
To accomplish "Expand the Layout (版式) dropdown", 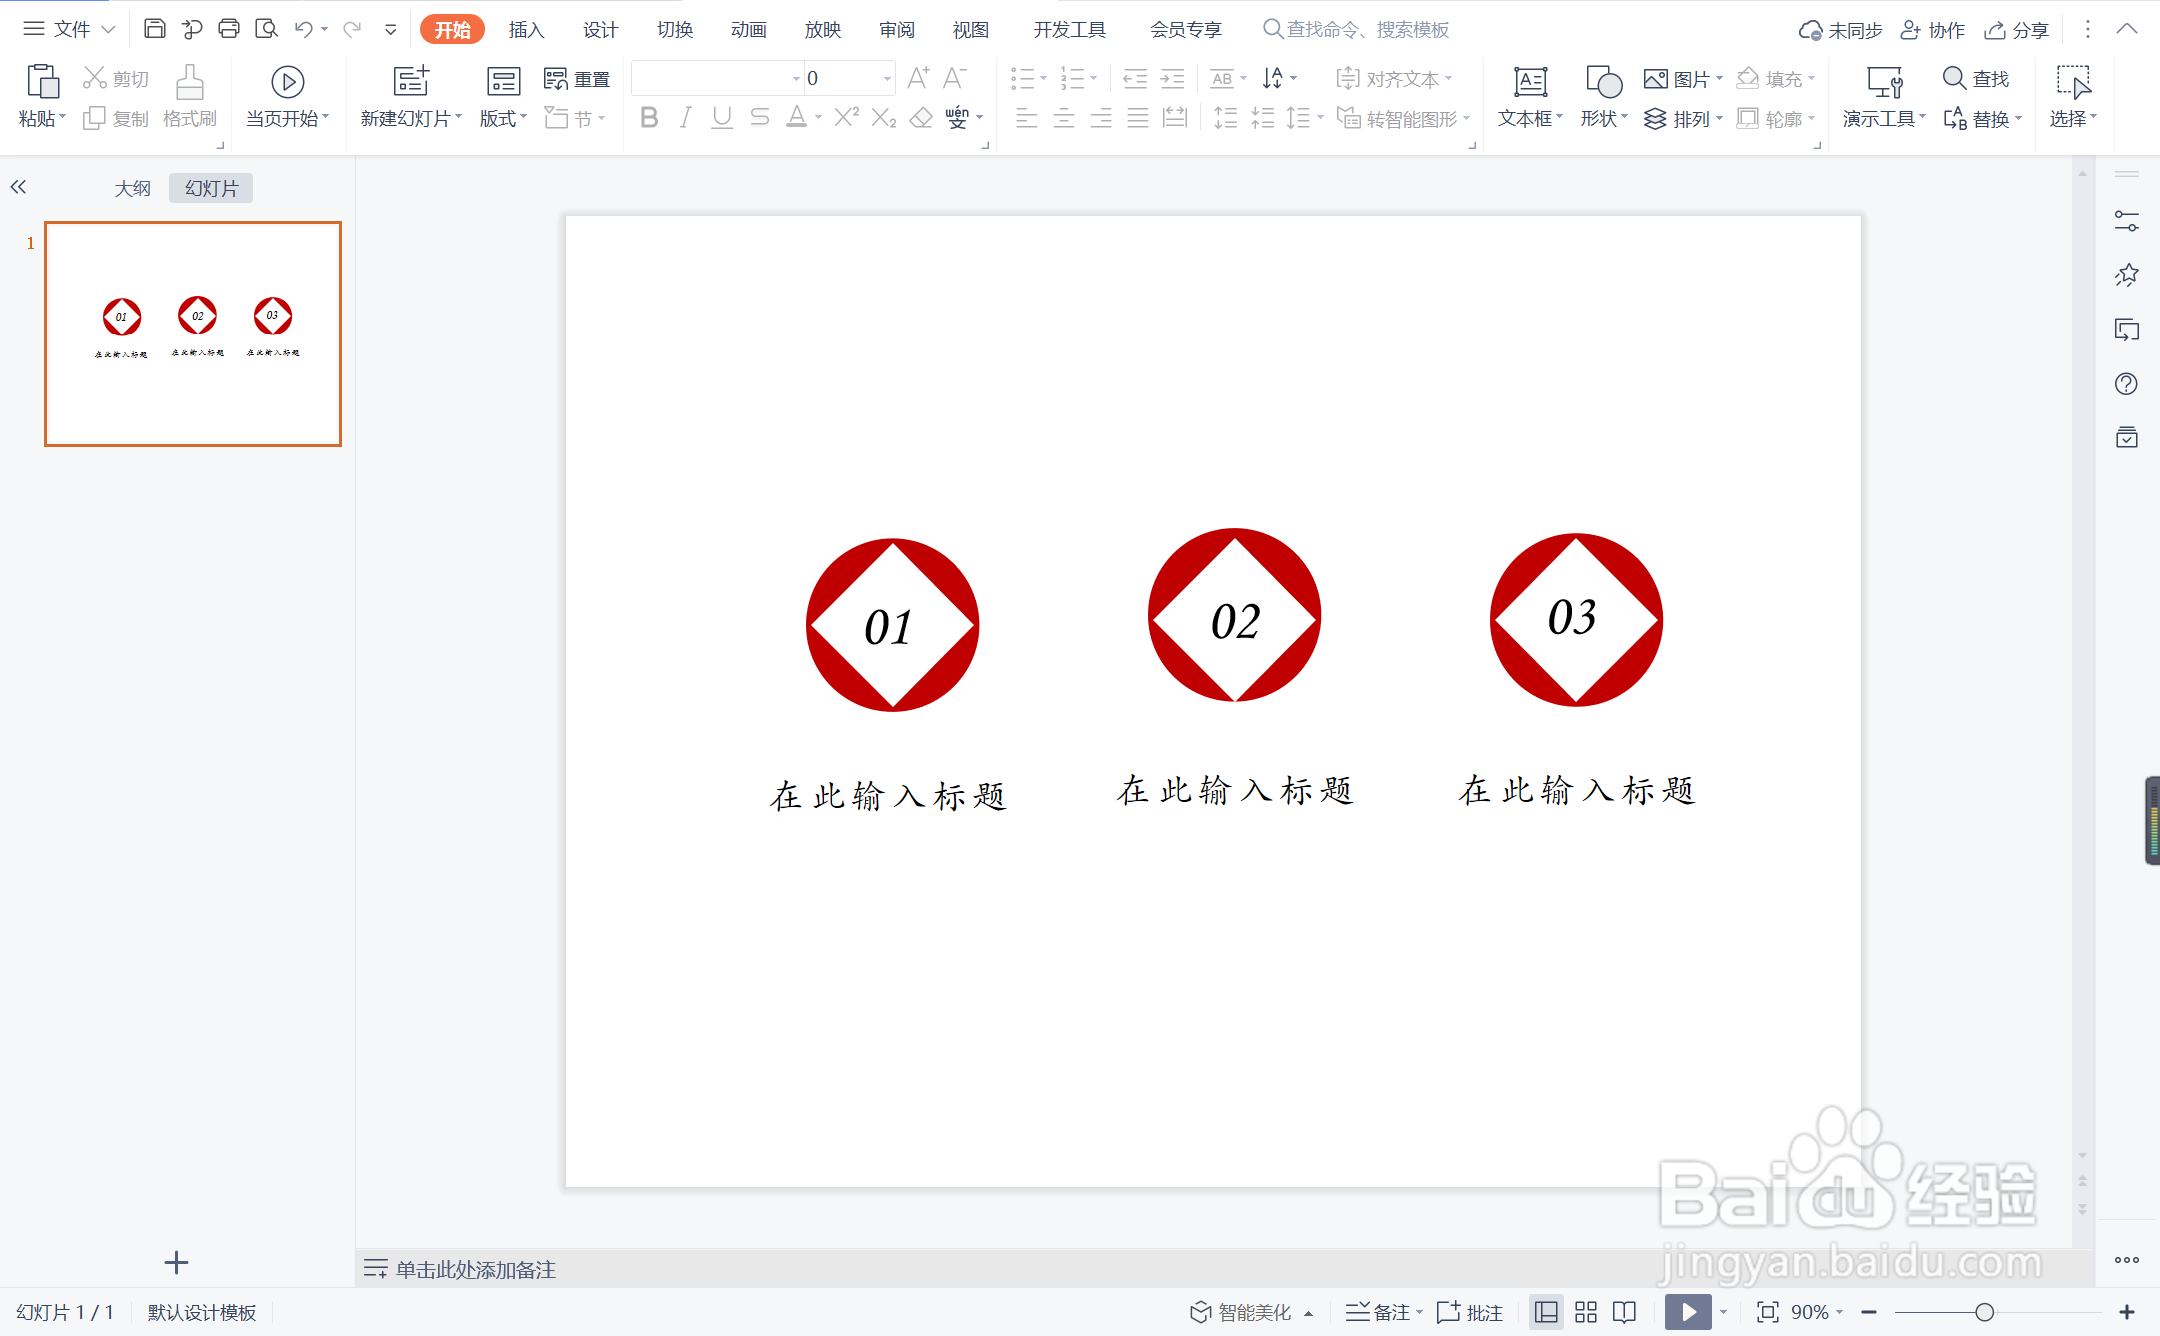I will 504,119.
